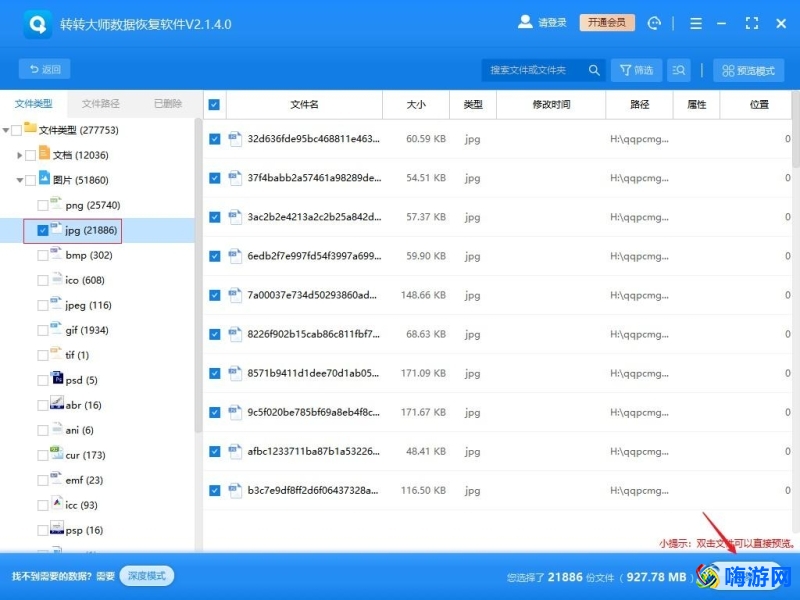Click the 请登录 login link

(552, 22)
